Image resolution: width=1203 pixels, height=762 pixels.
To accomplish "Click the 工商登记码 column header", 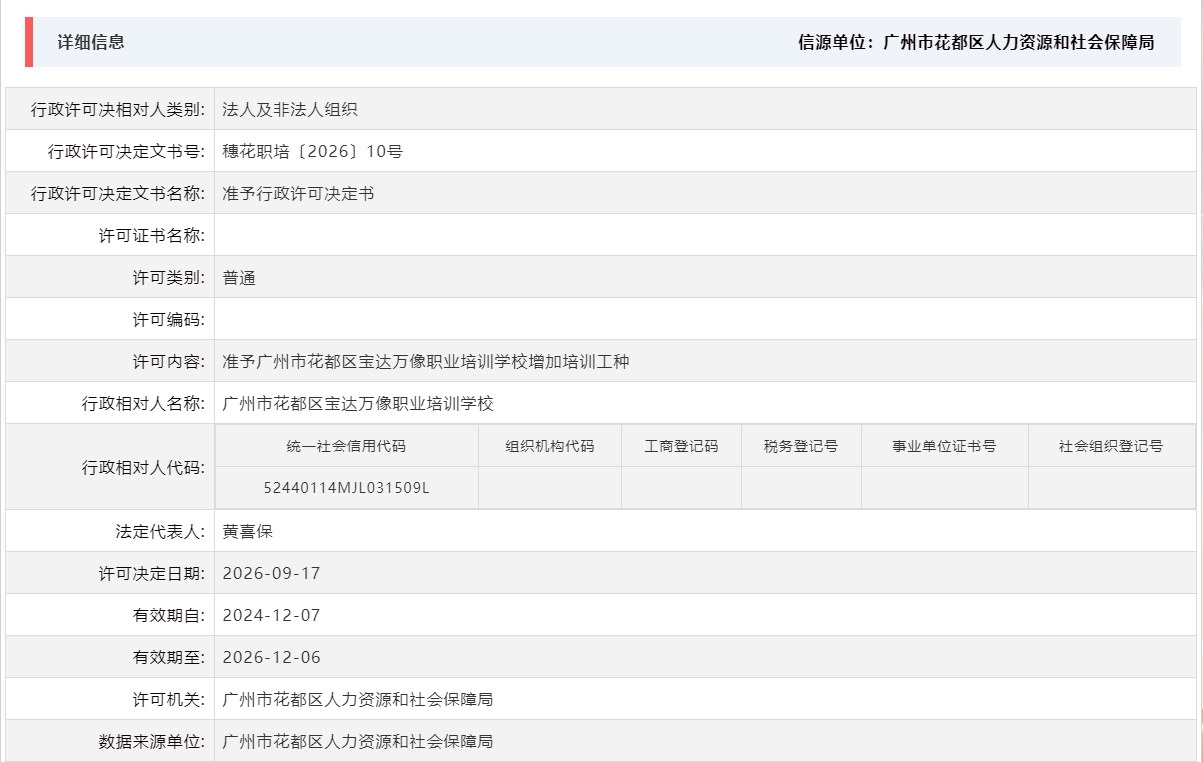I will coord(681,446).
